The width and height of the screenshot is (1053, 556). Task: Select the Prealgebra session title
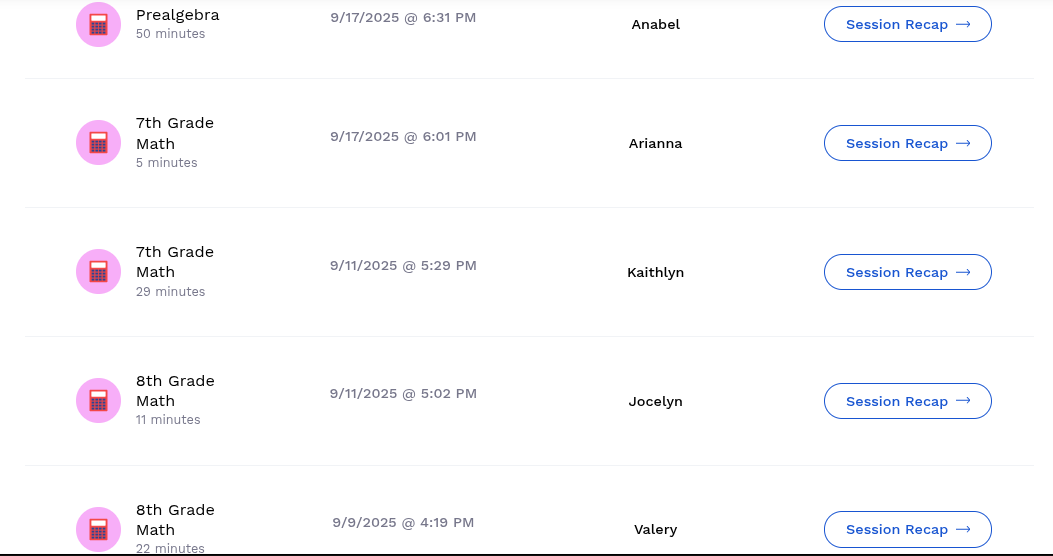pos(177,15)
